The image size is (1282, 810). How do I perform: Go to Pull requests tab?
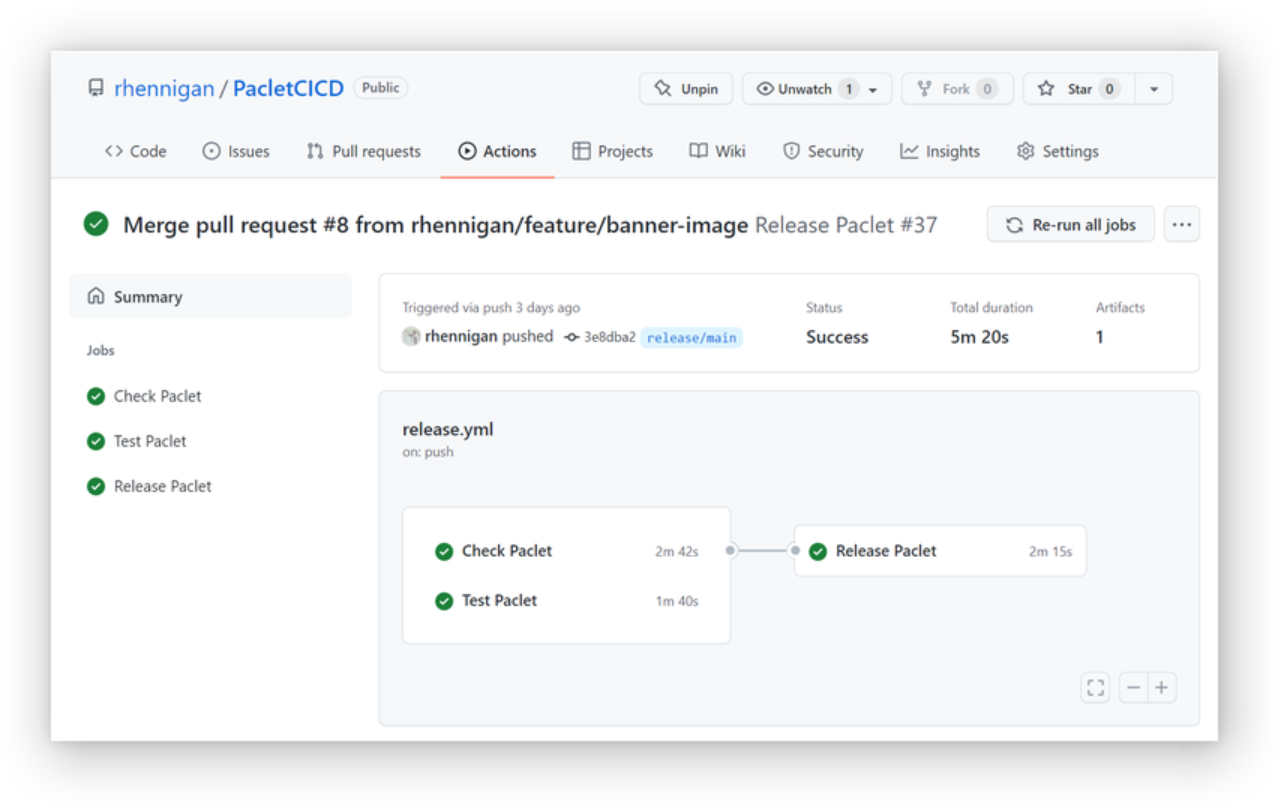click(364, 151)
